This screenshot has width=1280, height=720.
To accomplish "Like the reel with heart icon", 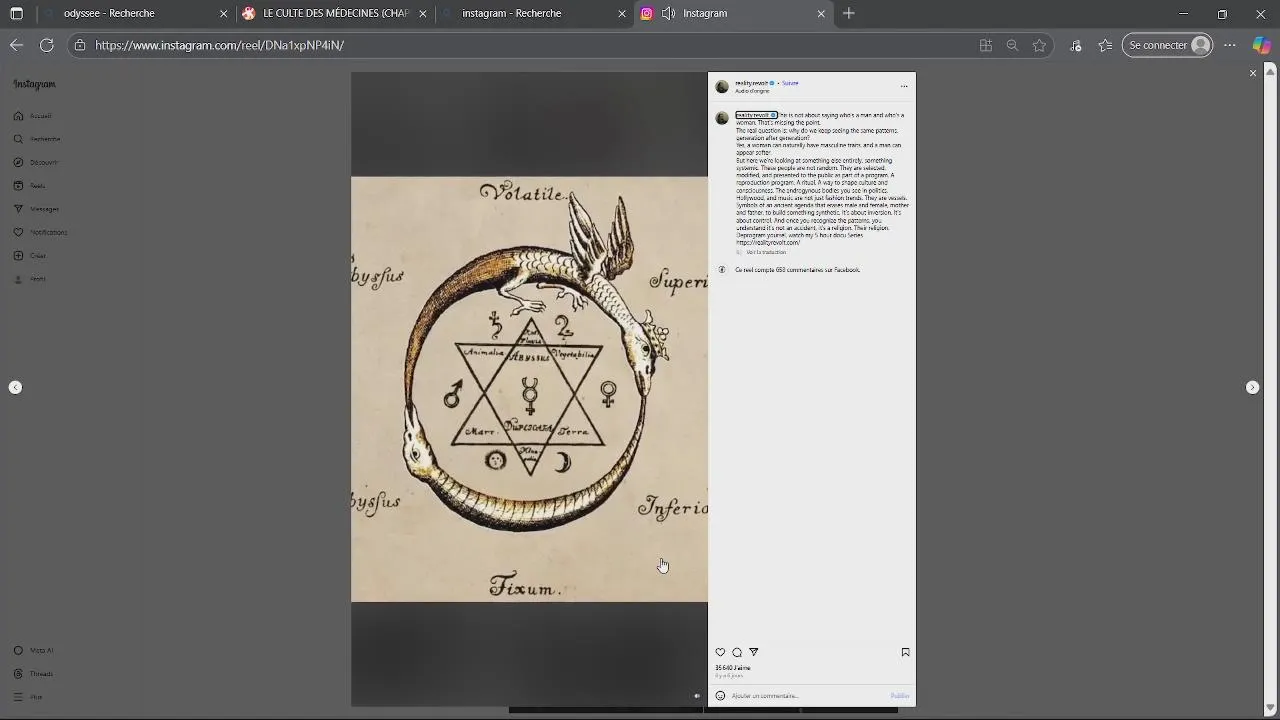I will [x=720, y=652].
